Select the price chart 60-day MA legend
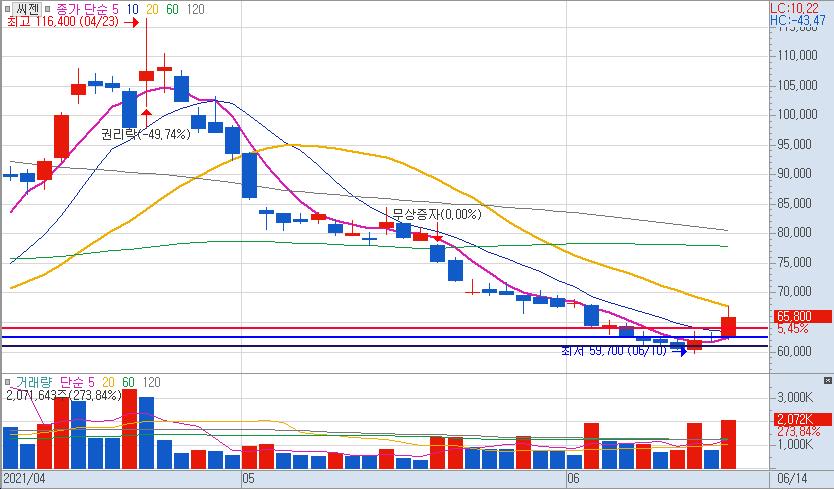Image resolution: width=834 pixels, height=489 pixels. [x=172, y=9]
